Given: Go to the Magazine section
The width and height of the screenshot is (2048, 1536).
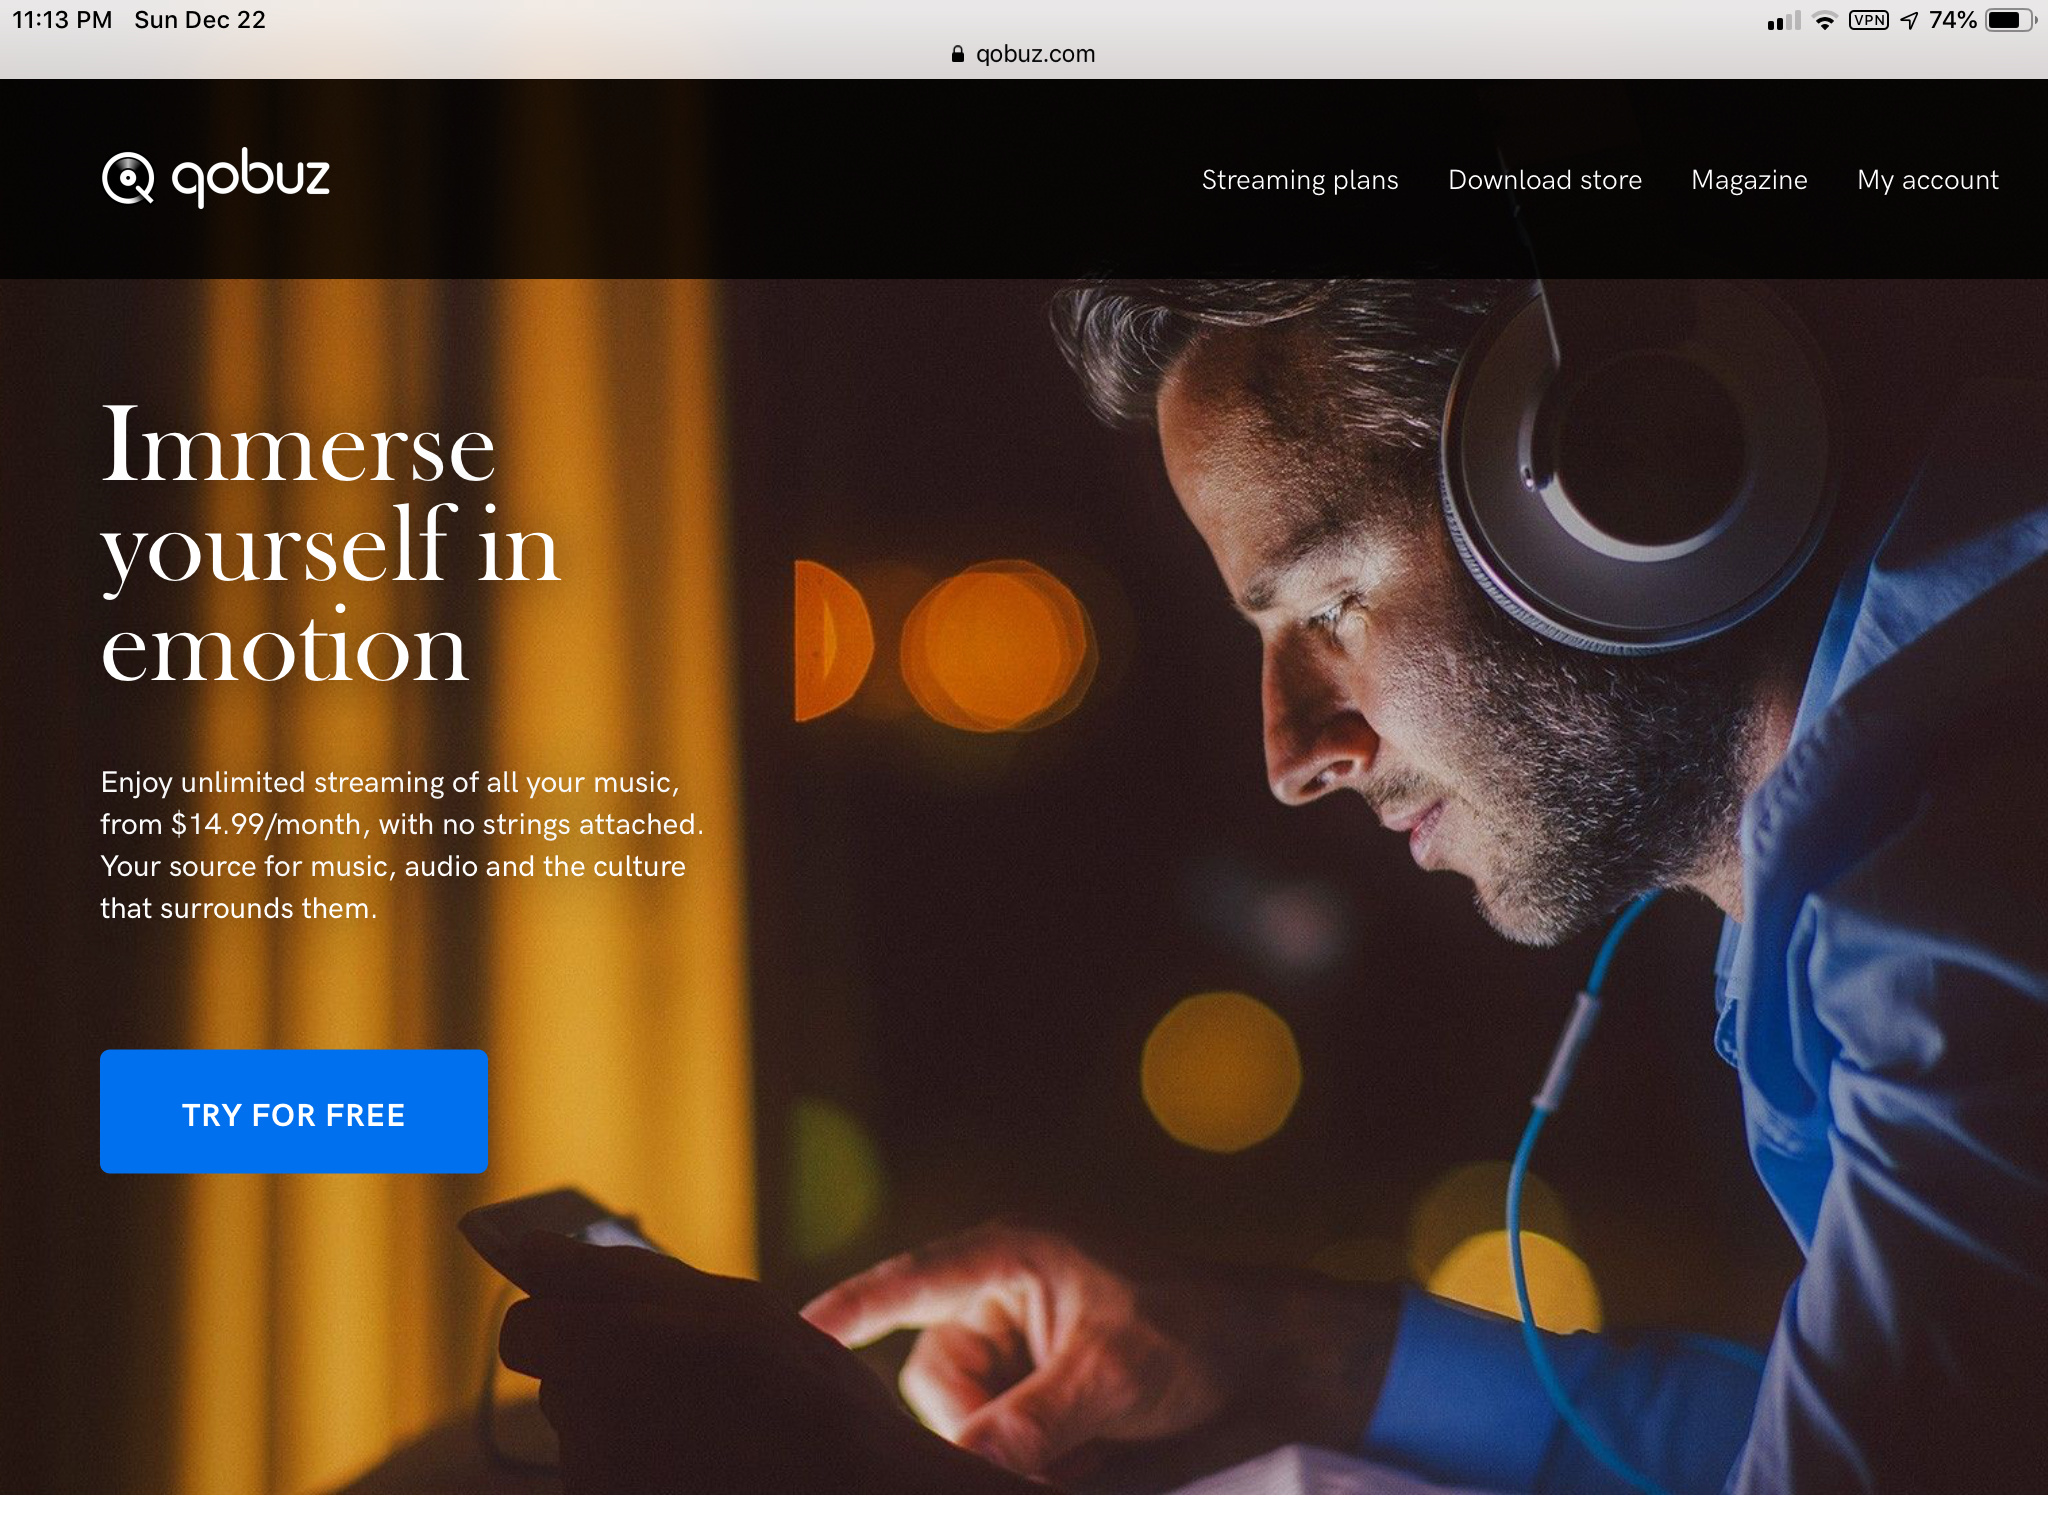Looking at the screenshot, I should pos(1749,180).
